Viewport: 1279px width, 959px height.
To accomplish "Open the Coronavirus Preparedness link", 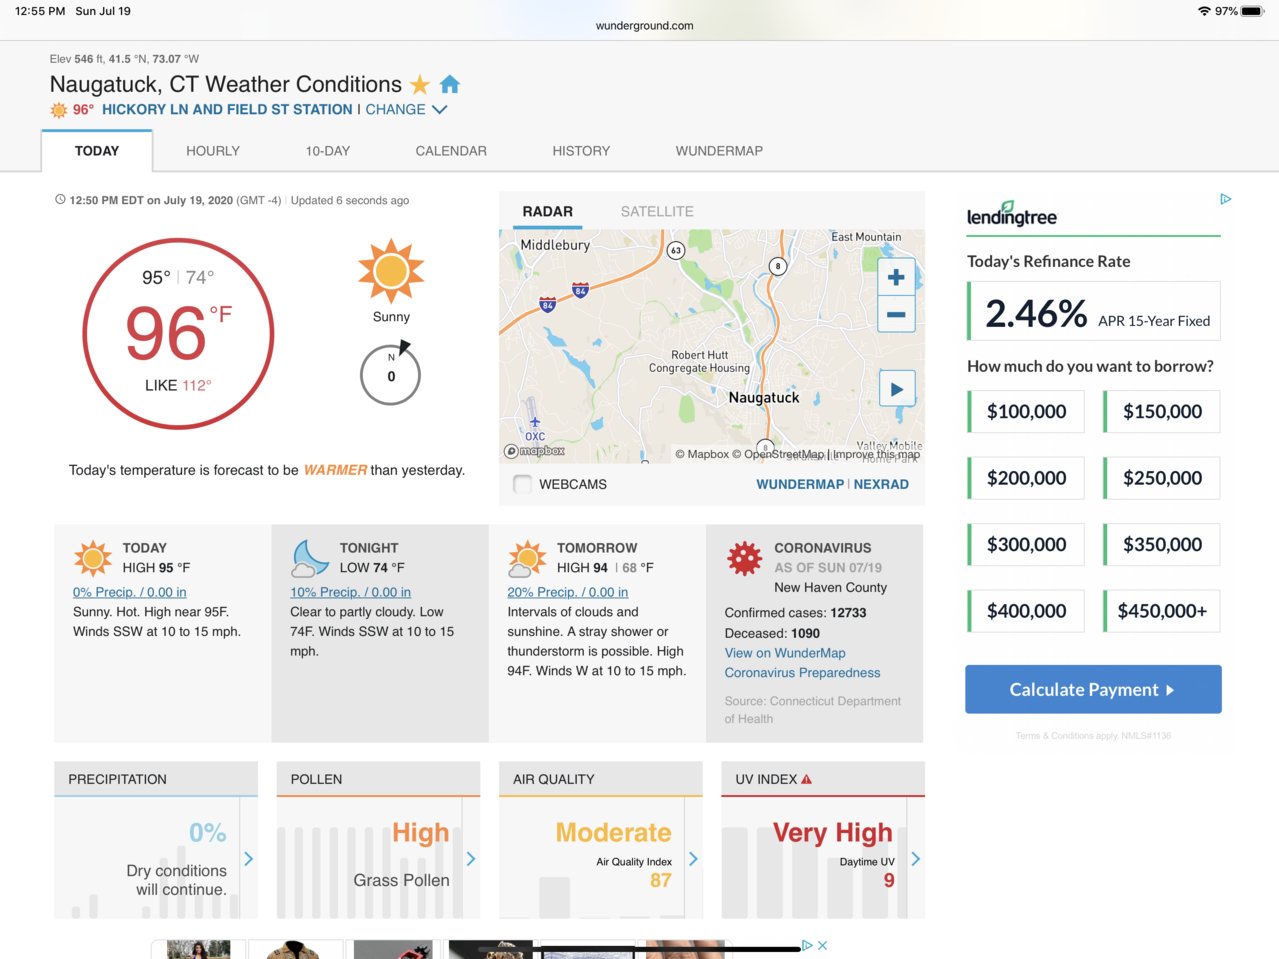I will (803, 673).
